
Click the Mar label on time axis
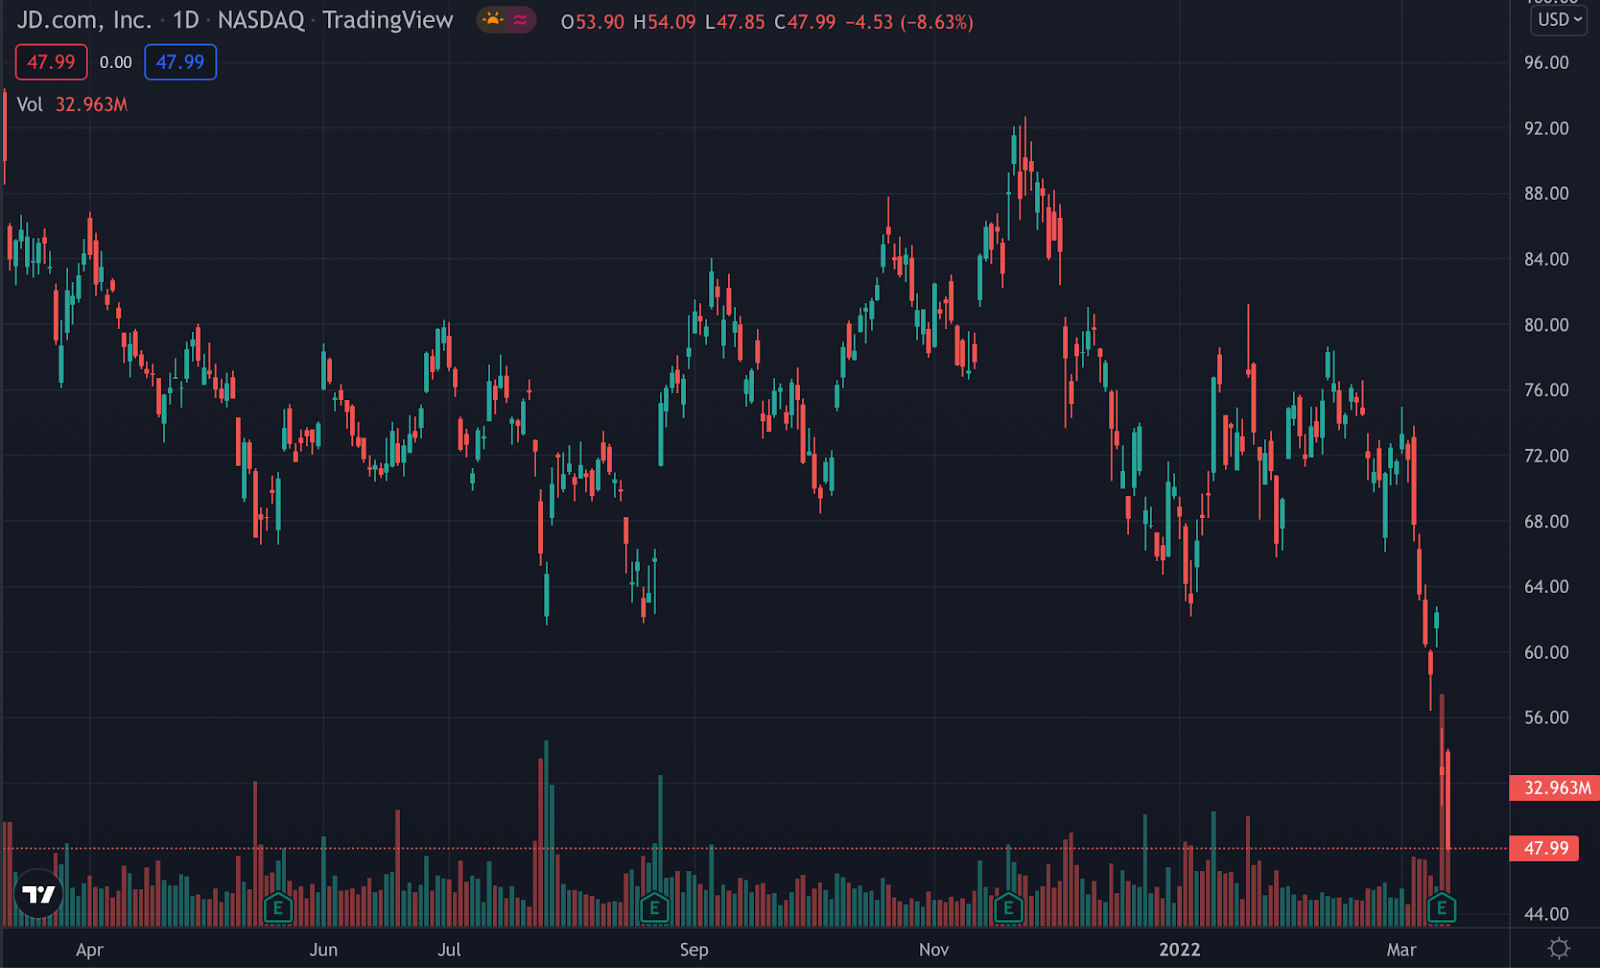pos(1401,950)
